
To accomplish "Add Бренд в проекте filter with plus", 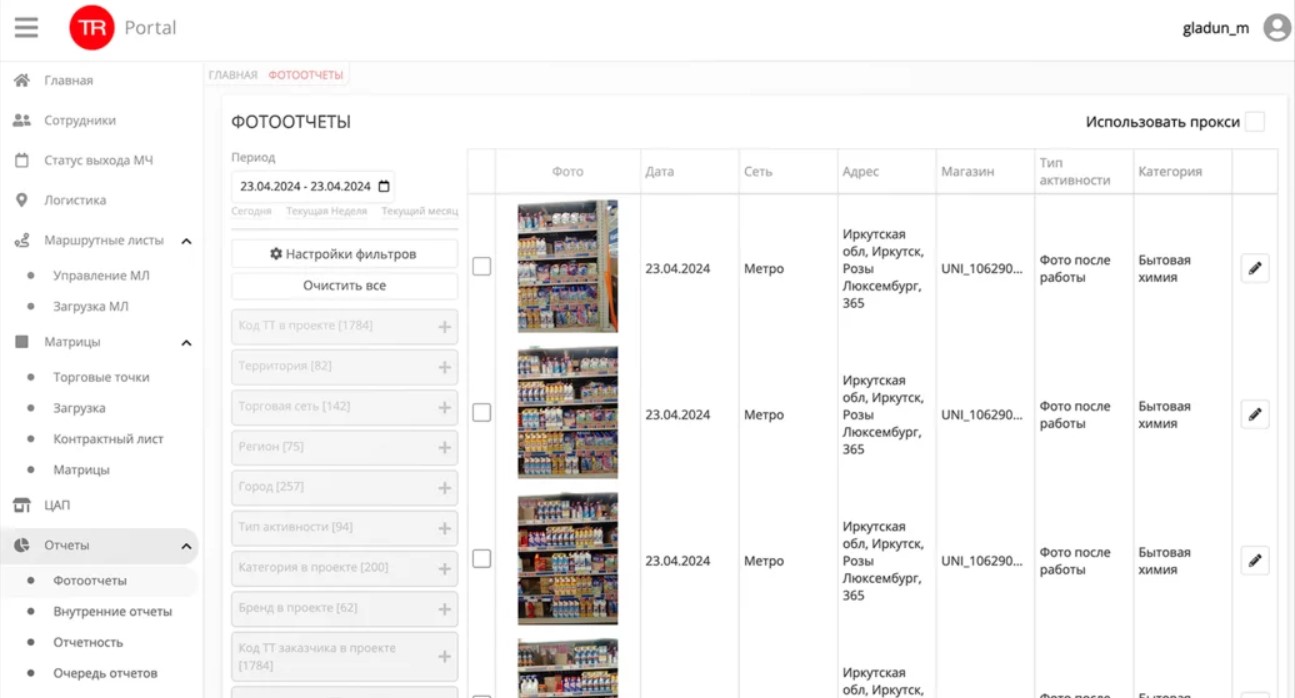I will (444, 608).
